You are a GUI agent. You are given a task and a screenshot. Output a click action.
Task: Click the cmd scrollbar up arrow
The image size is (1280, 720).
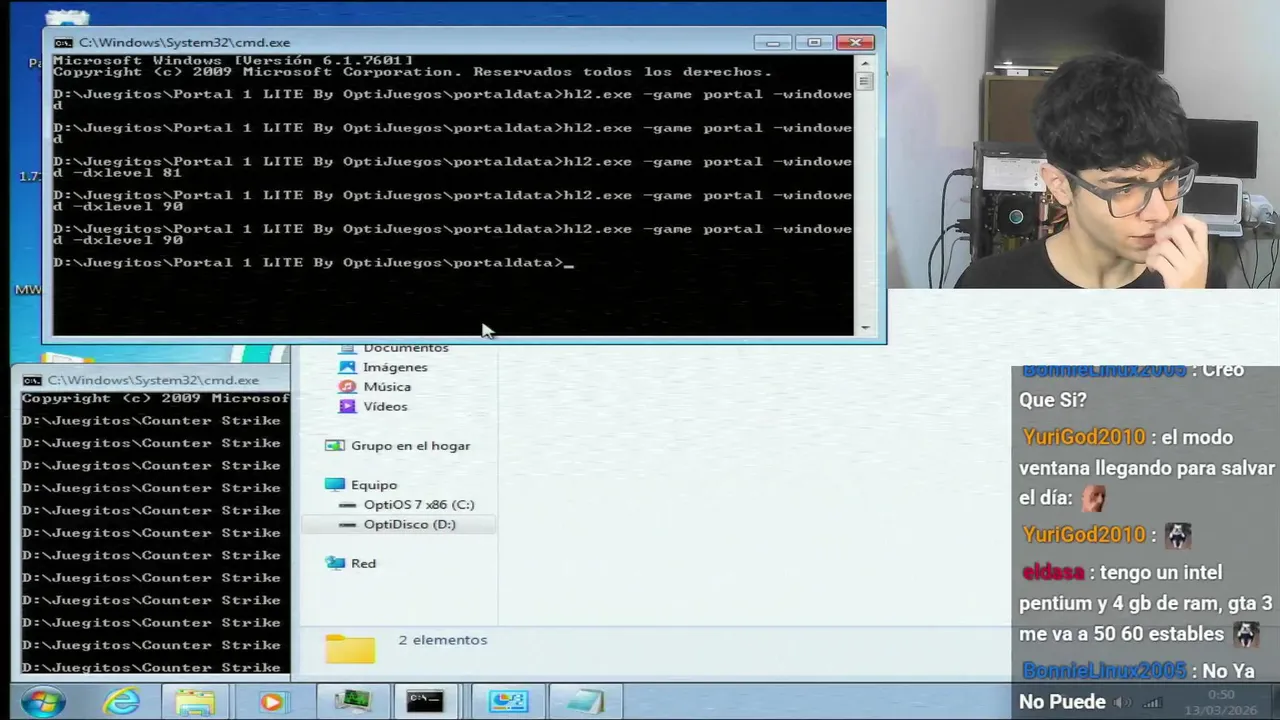[865, 62]
